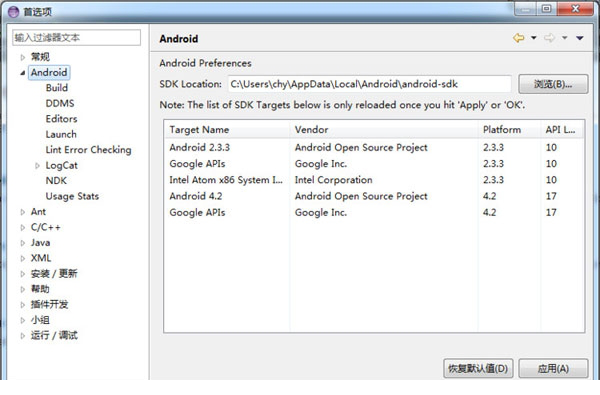Click the Target Name column header
This screenshot has width=600, height=395.
coord(227,130)
